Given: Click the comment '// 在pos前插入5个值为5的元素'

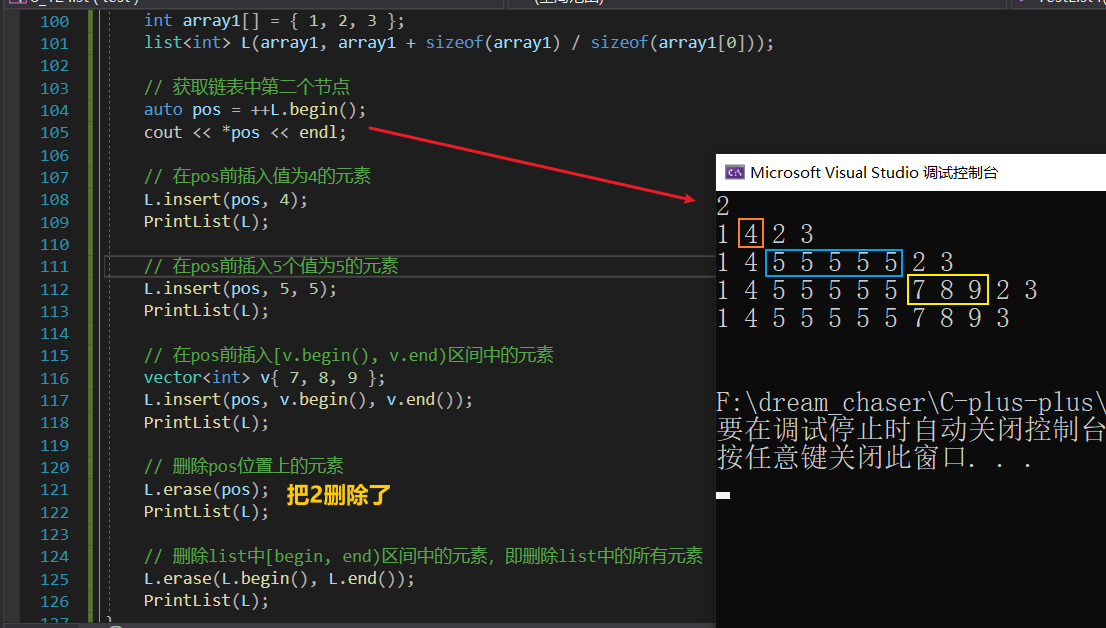Looking at the screenshot, I should tap(271, 266).
